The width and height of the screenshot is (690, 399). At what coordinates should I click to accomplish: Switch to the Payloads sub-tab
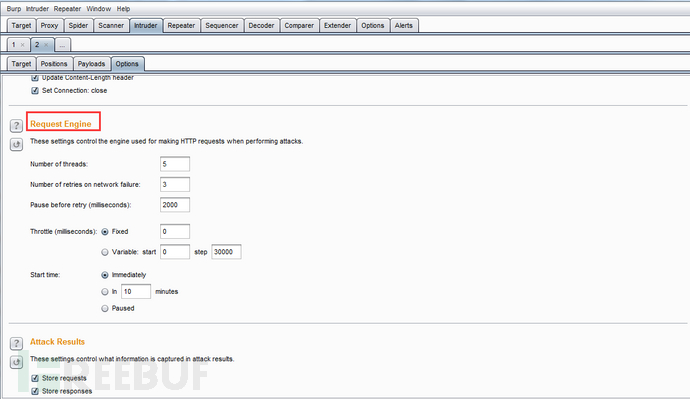91,64
